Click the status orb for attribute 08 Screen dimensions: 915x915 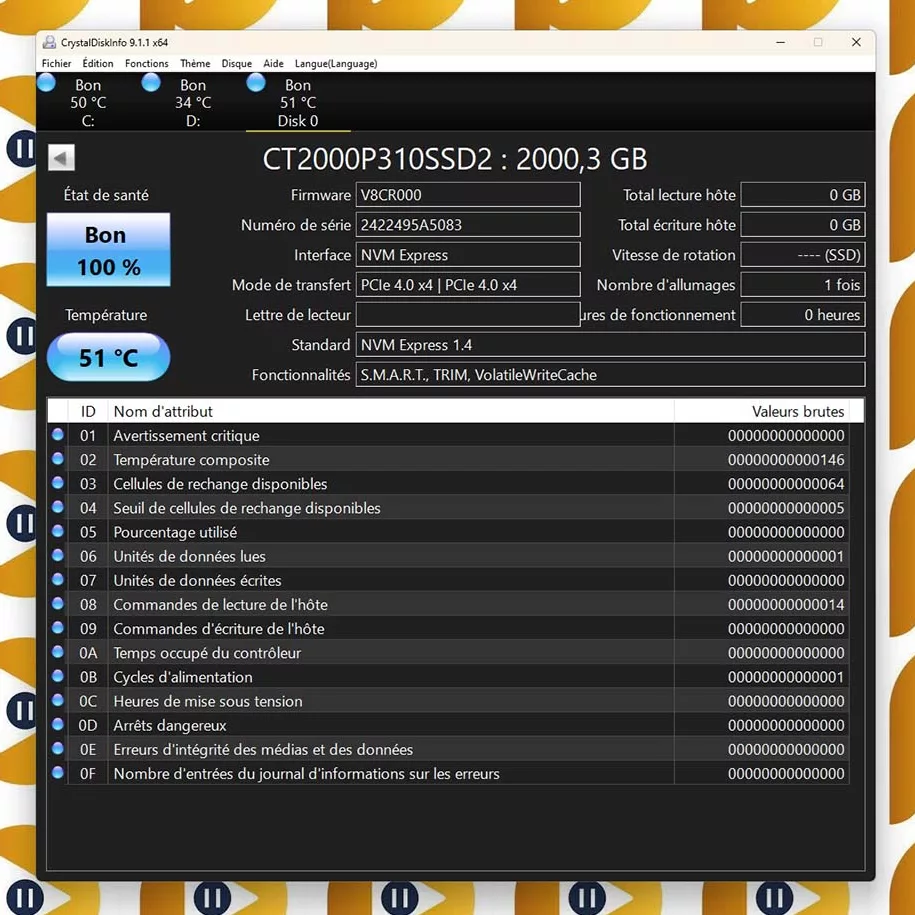(x=58, y=603)
